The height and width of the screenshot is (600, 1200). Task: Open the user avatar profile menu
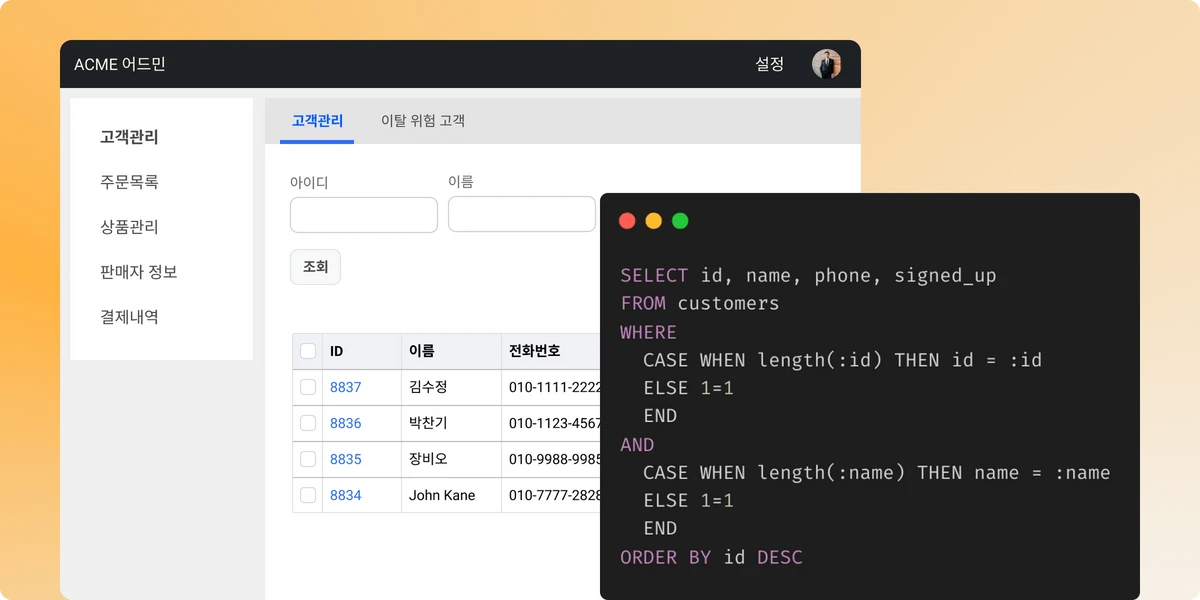point(826,64)
